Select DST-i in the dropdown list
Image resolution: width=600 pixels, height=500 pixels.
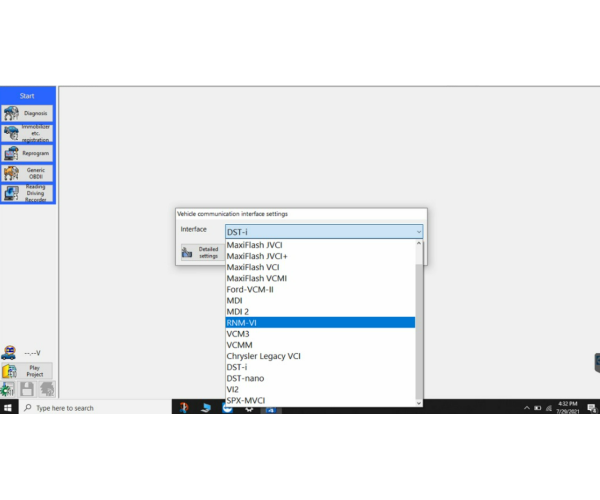pos(320,367)
